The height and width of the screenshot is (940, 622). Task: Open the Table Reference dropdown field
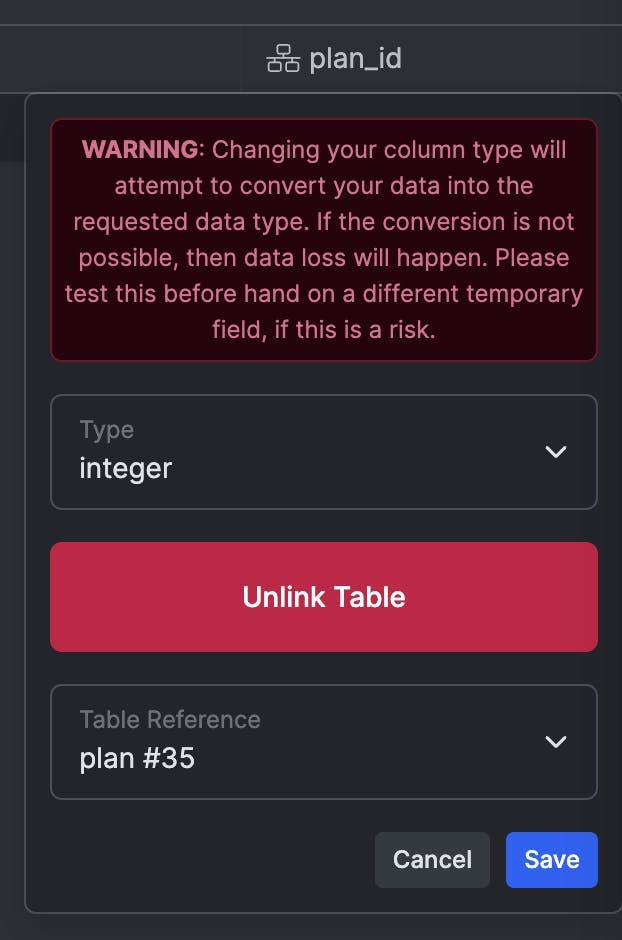tap(324, 742)
